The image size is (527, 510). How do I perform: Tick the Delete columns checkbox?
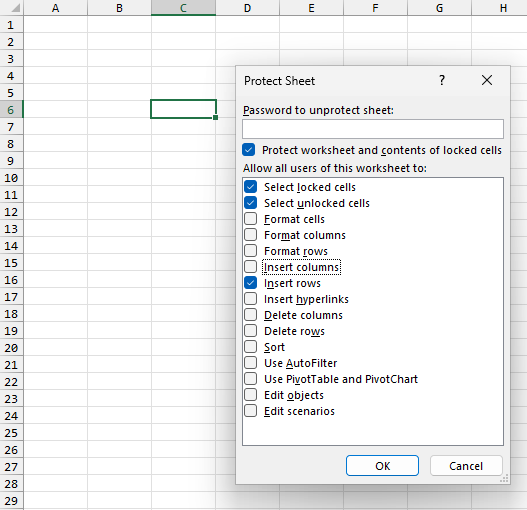pos(251,315)
